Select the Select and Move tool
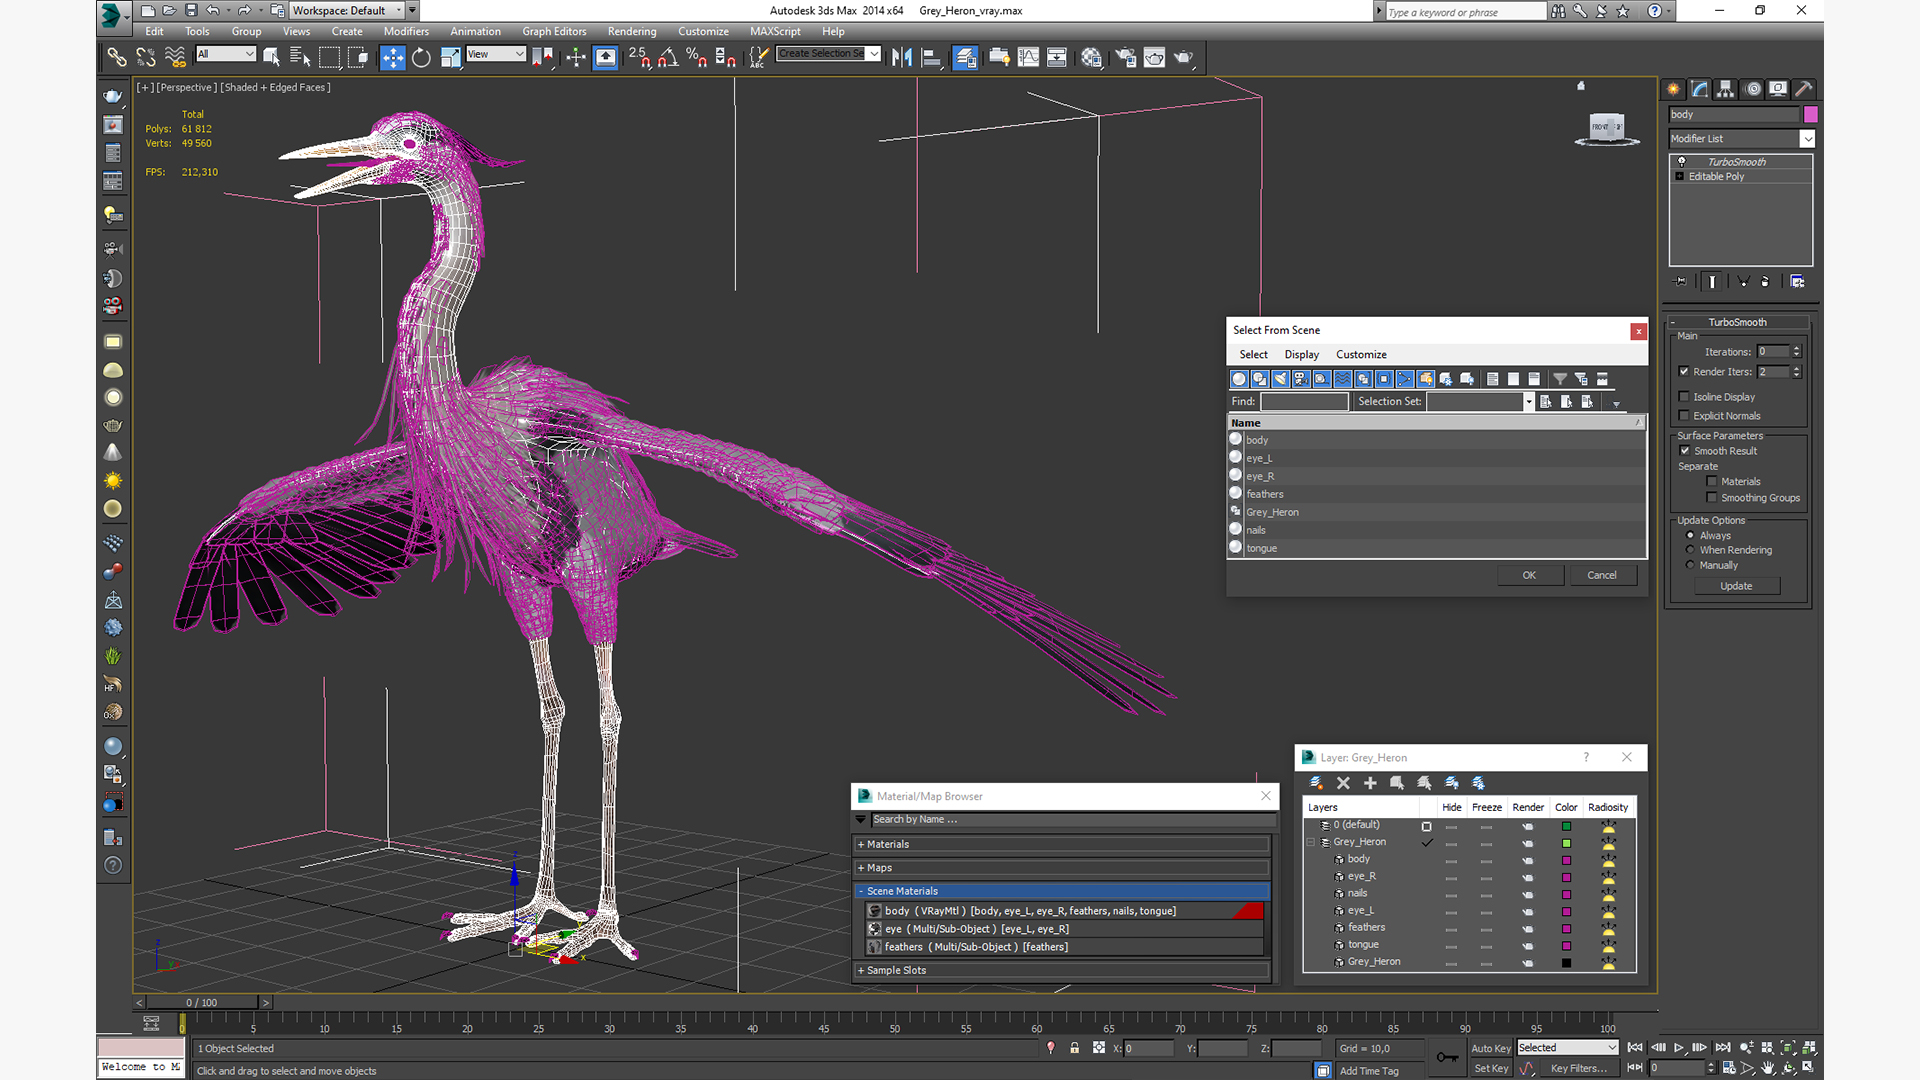 coord(392,58)
